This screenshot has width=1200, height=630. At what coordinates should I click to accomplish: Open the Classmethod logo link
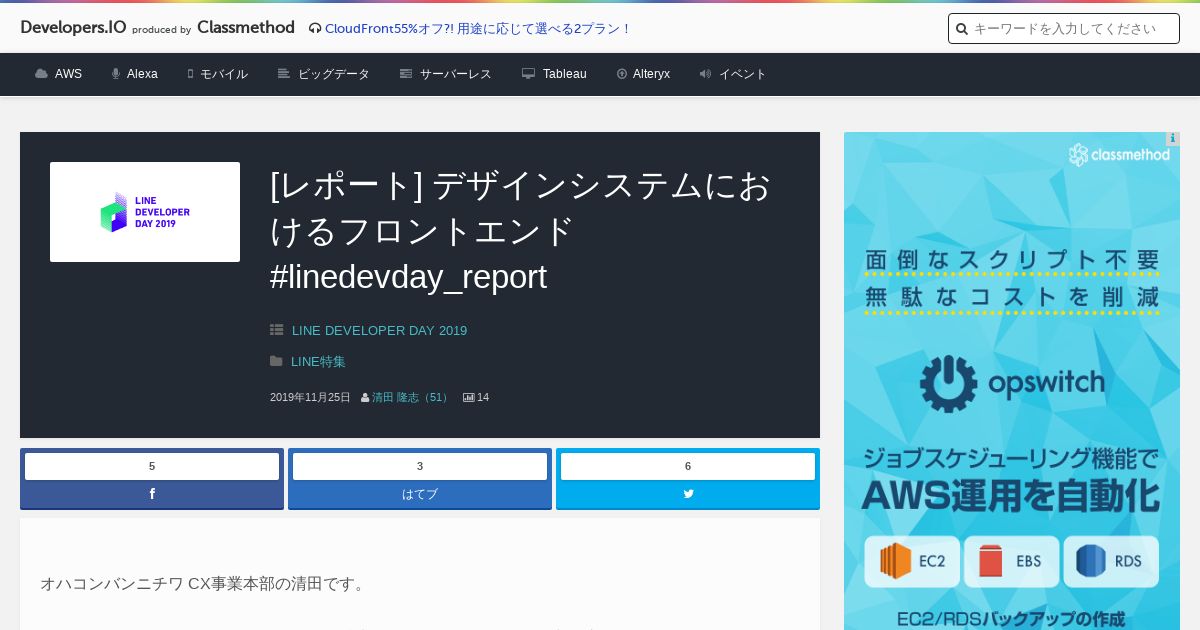tap(246, 28)
